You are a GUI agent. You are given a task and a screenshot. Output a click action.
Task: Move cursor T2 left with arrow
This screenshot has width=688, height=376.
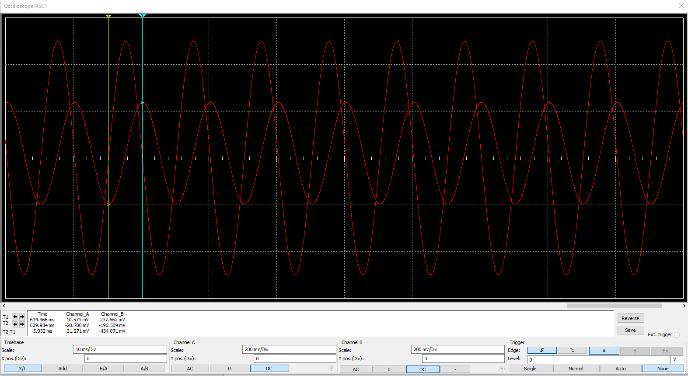coord(15,324)
